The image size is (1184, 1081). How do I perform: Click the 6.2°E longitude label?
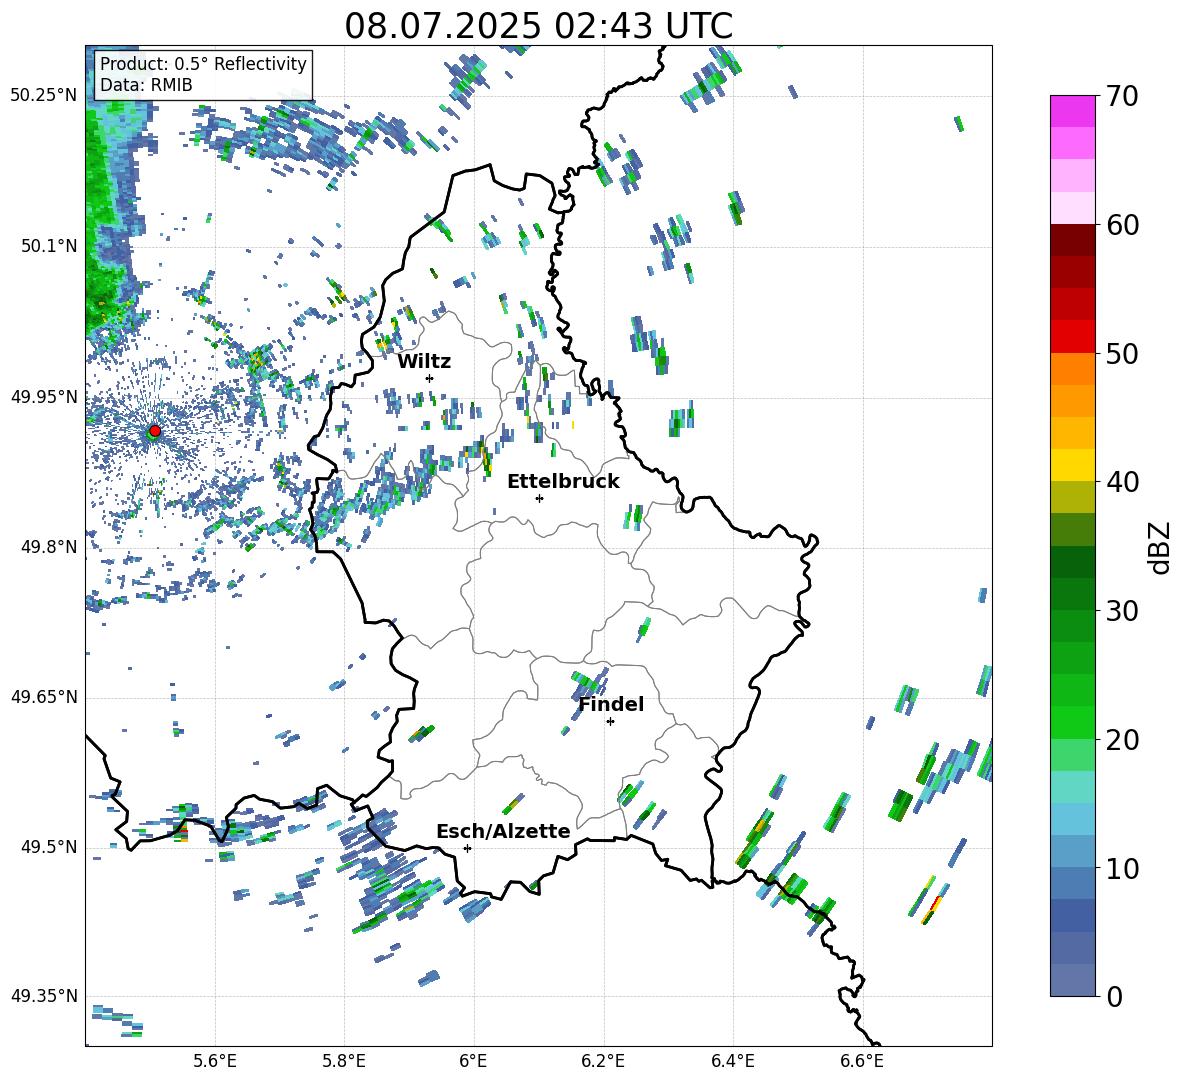(x=603, y=1061)
